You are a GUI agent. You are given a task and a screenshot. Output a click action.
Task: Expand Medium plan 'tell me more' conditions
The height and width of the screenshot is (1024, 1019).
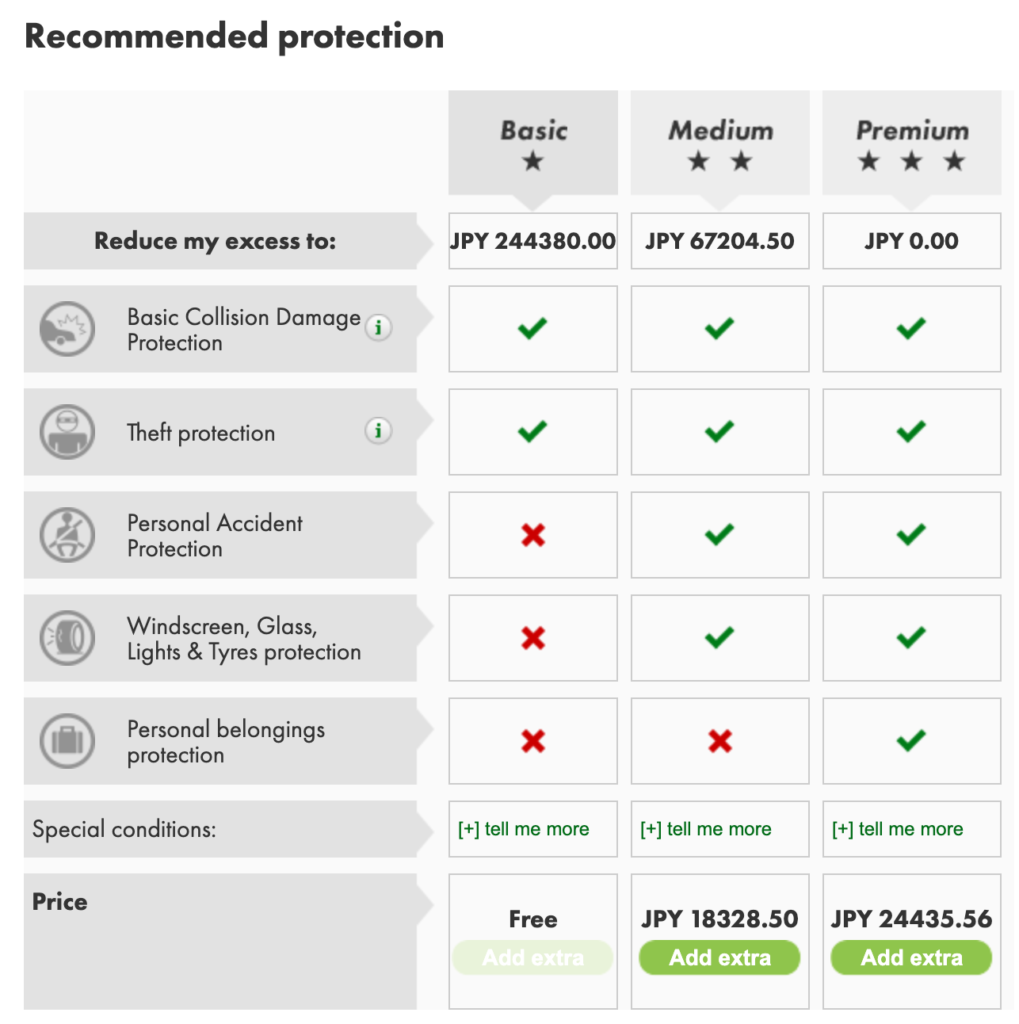pyautogui.click(x=706, y=829)
